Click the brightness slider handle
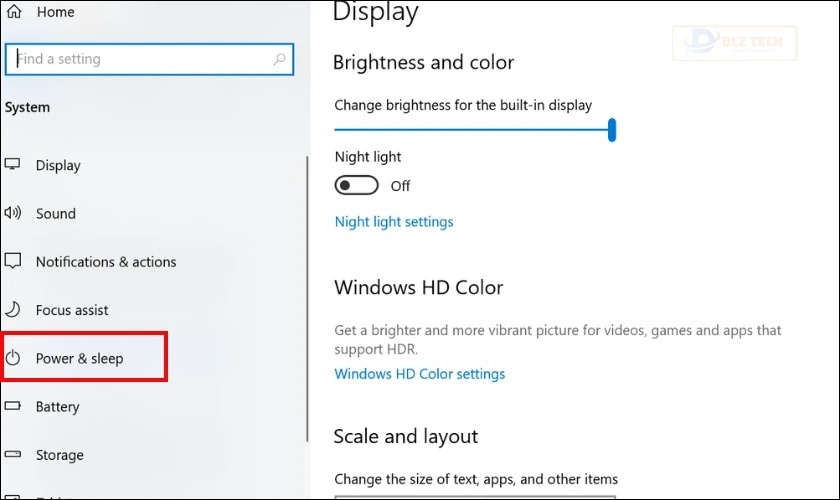The width and height of the screenshot is (840, 500). point(612,129)
